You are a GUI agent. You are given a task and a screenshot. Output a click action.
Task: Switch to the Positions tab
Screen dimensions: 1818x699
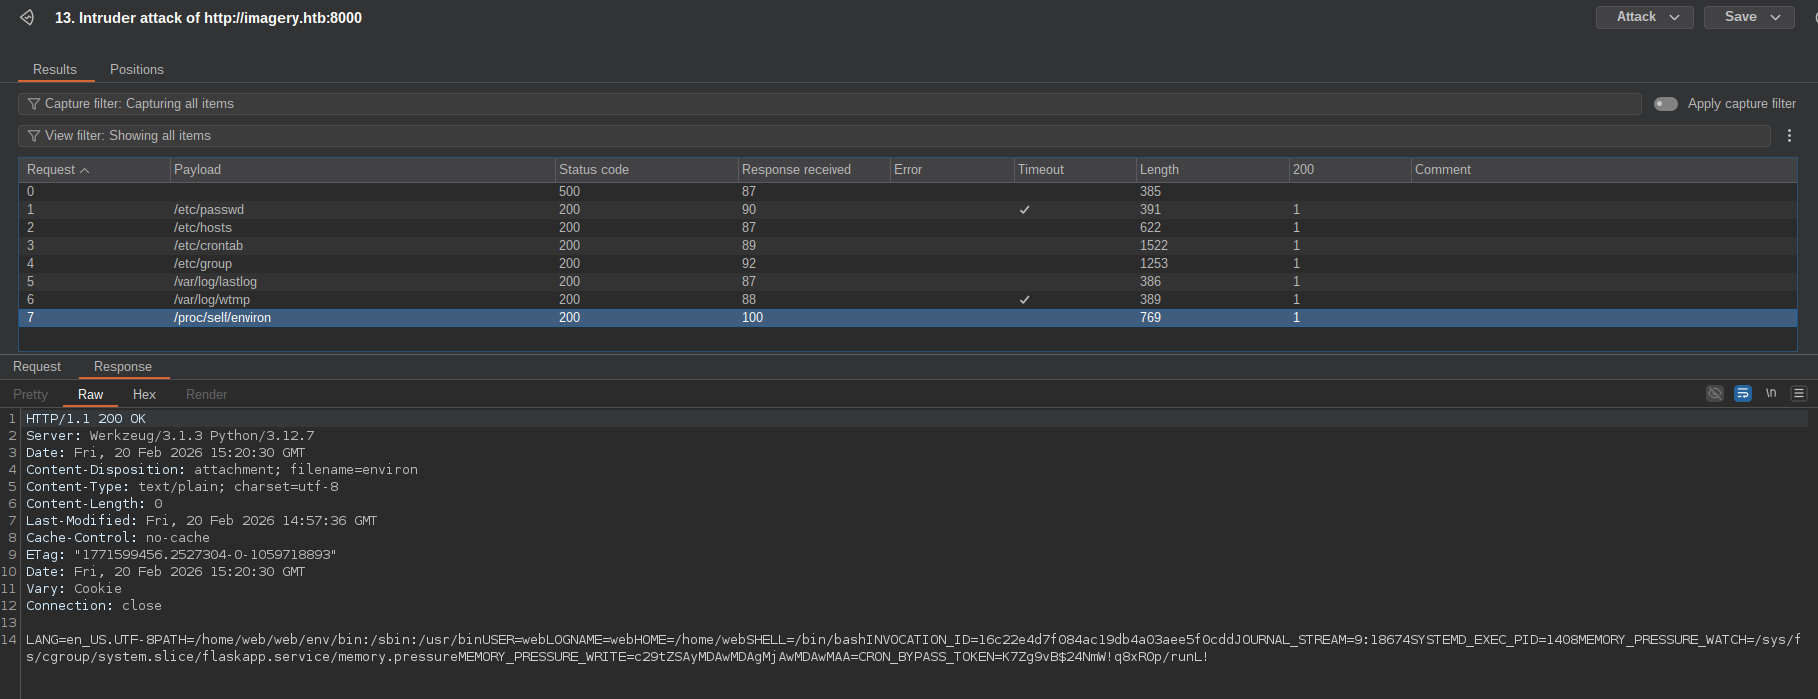coord(137,70)
